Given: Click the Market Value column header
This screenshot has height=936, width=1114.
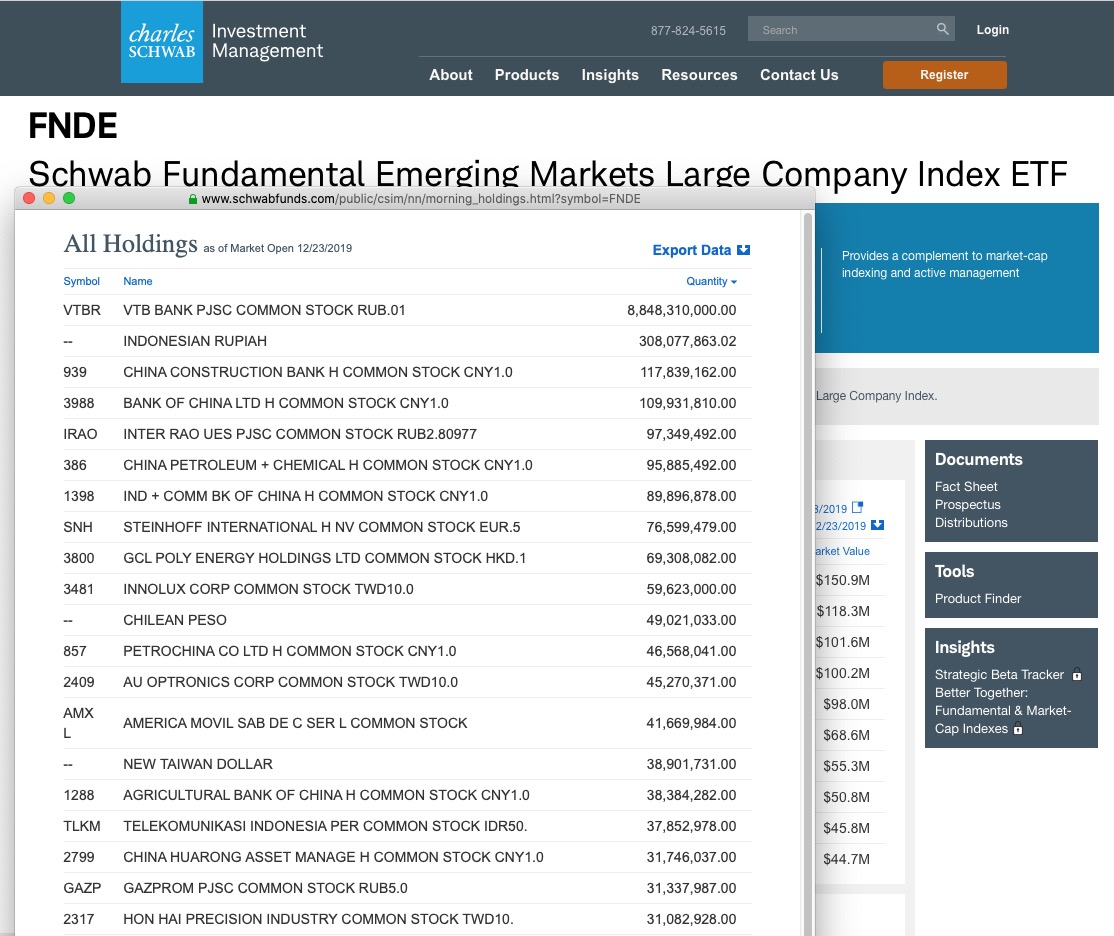Looking at the screenshot, I should click(x=843, y=552).
